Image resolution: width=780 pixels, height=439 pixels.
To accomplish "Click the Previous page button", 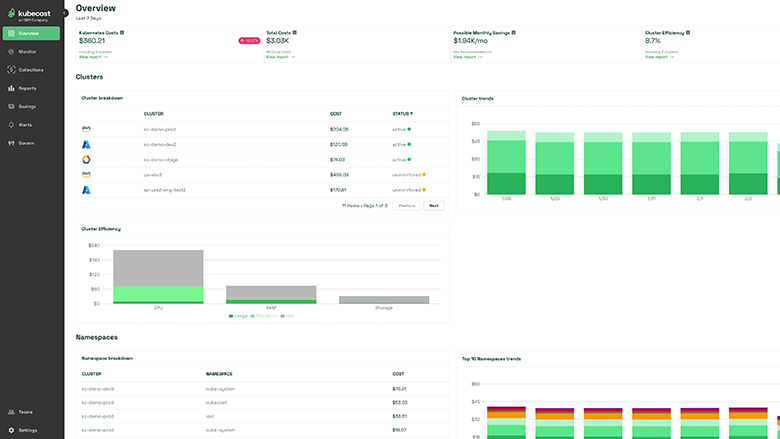I will 406,205.
